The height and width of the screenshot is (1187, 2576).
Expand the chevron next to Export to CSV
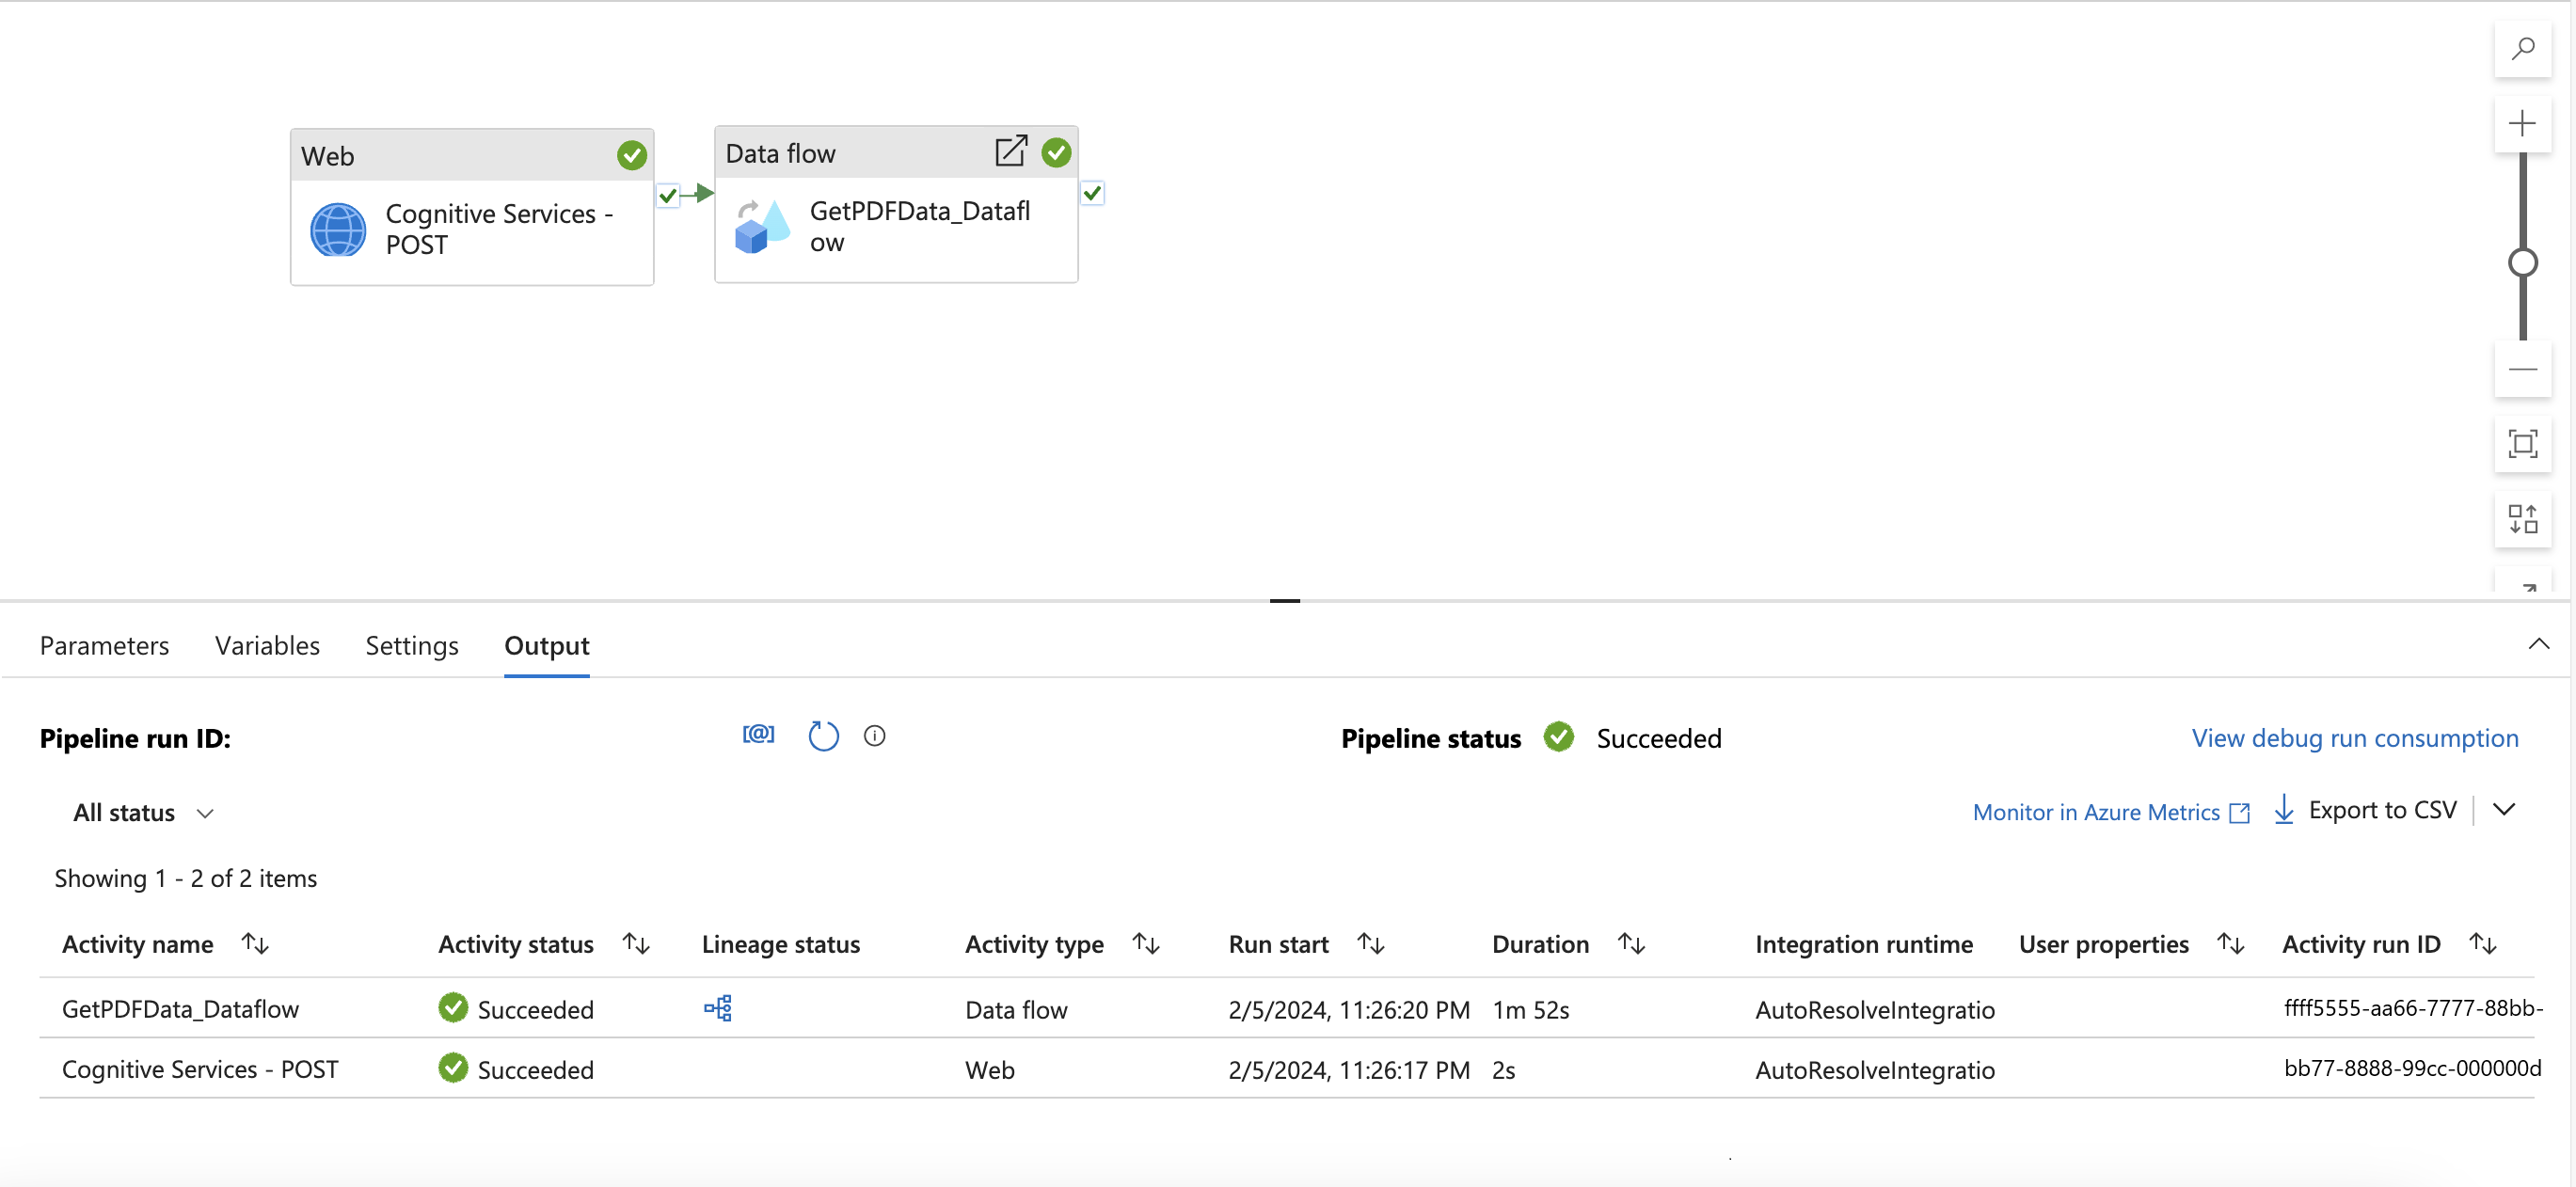(x=2503, y=809)
